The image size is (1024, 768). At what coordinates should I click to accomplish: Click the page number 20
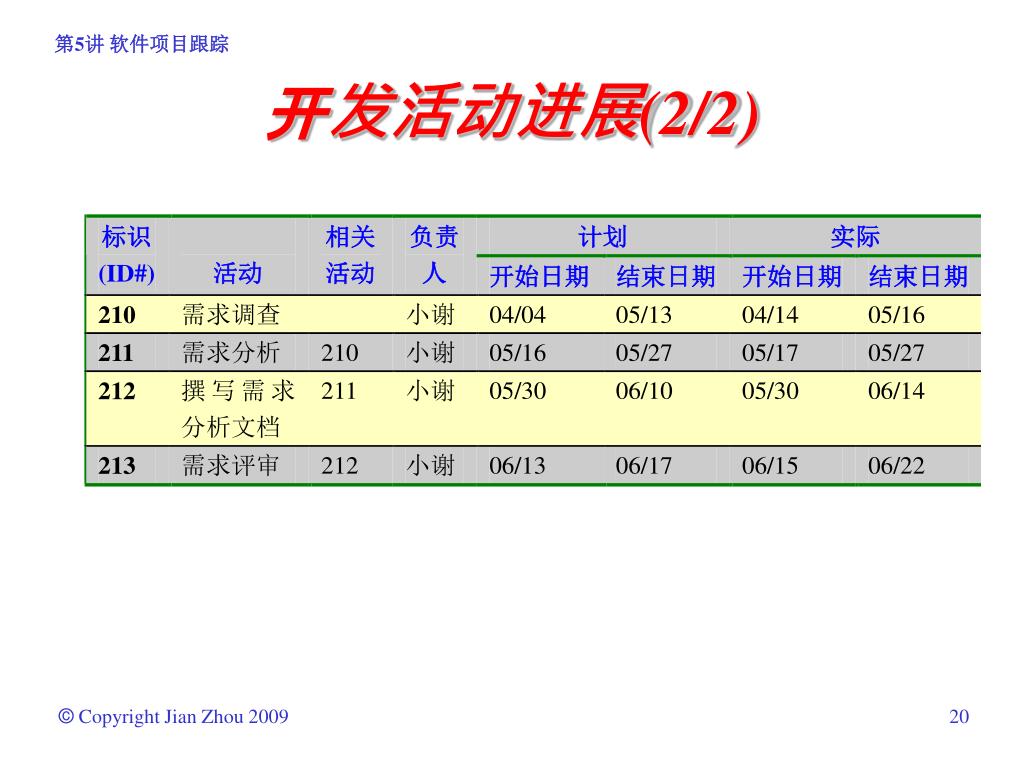(959, 716)
